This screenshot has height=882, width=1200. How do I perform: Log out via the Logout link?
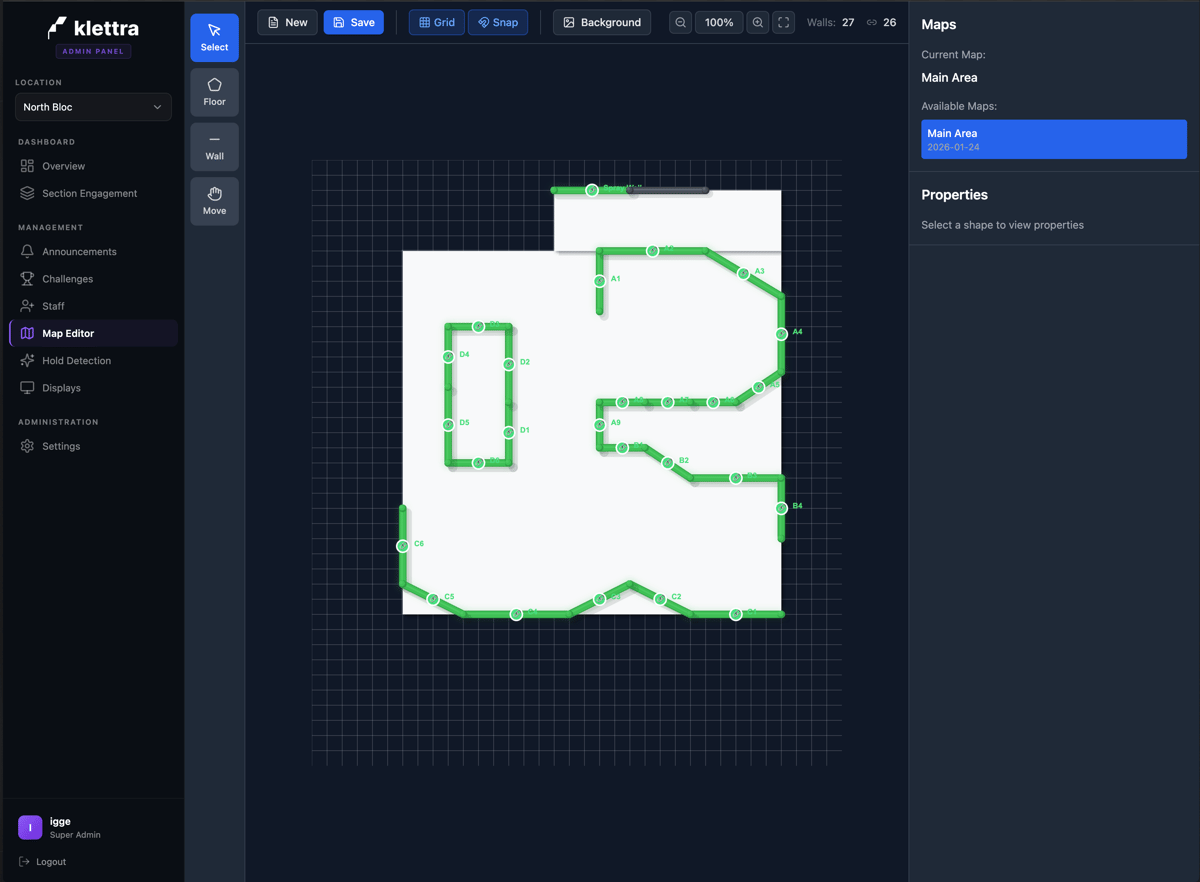43,861
